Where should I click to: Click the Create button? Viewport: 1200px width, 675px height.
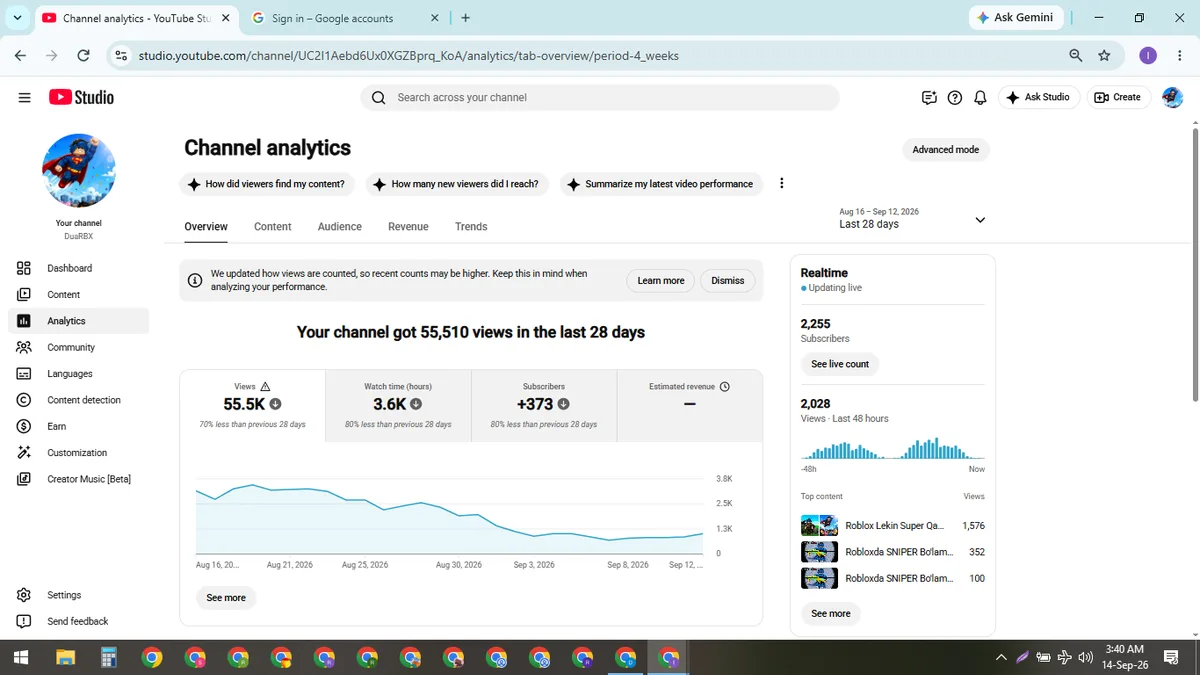pyautogui.click(x=1118, y=97)
